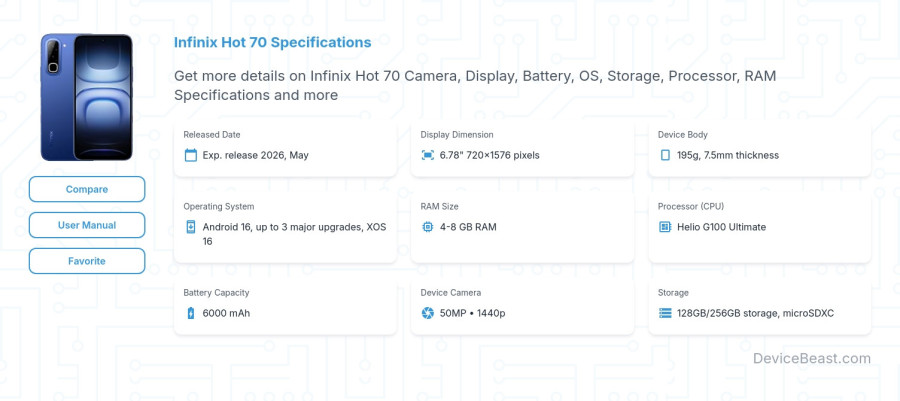900x401 pixels.
Task: Select the Device Camera label
Action: pyautogui.click(x=451, y=293)
